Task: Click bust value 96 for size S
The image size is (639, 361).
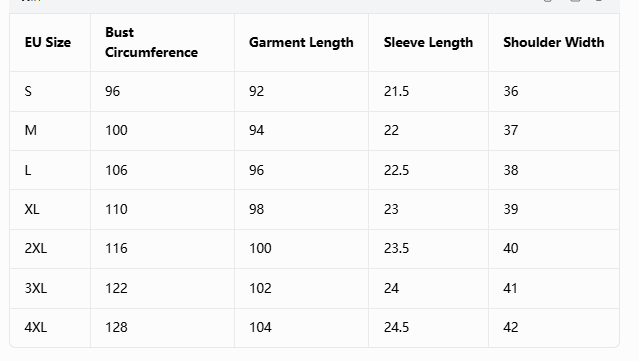Action: point(112,91)
